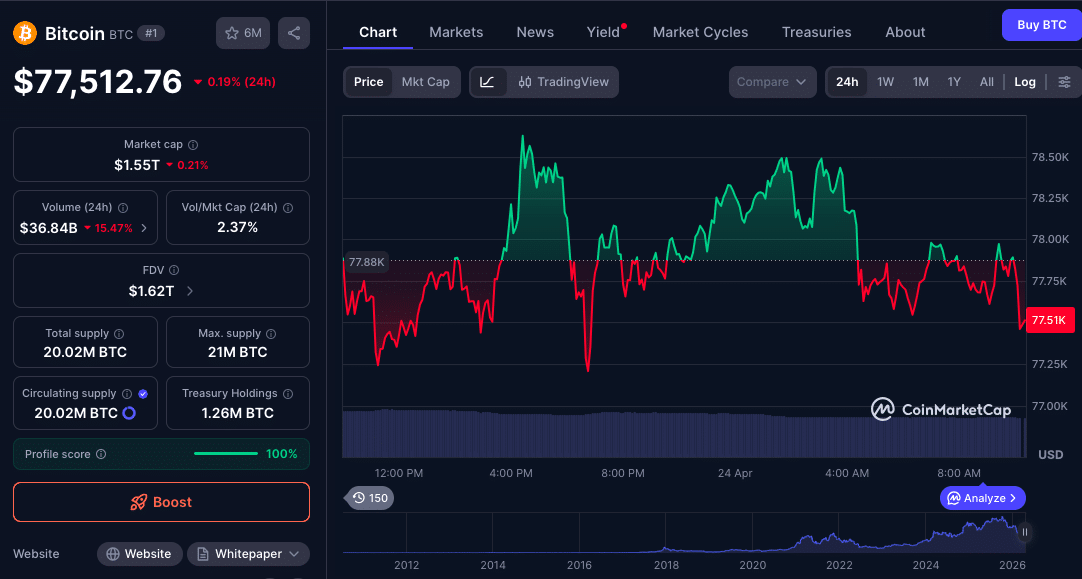Click the $1.62T FDV value
1082x579 pixels.
click(x=151, y=291)
